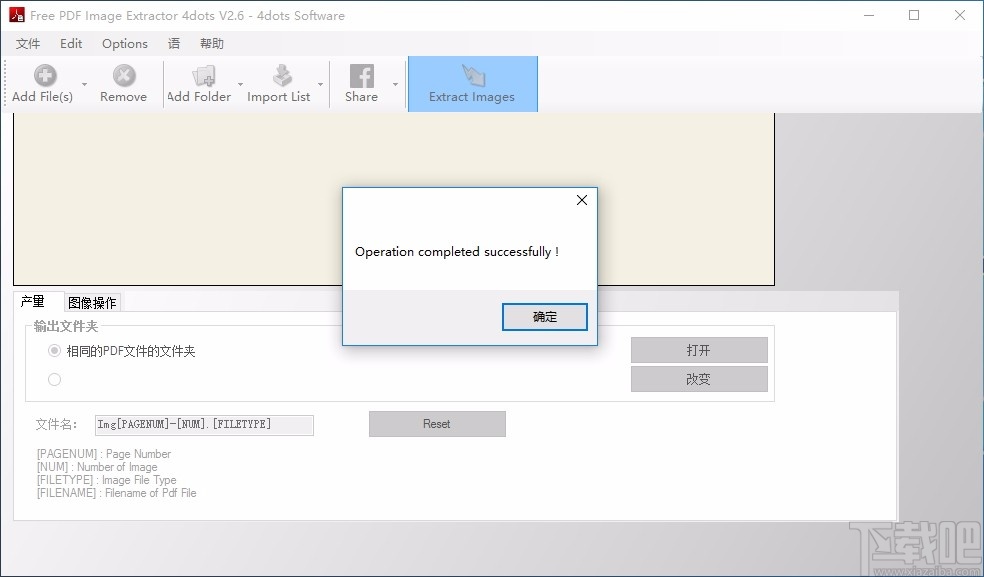This screenshot has height=577, width=984.
Task: Expand the Add Folder dropdown arrow
Action: pyautogui.click(x=240, y=85)
